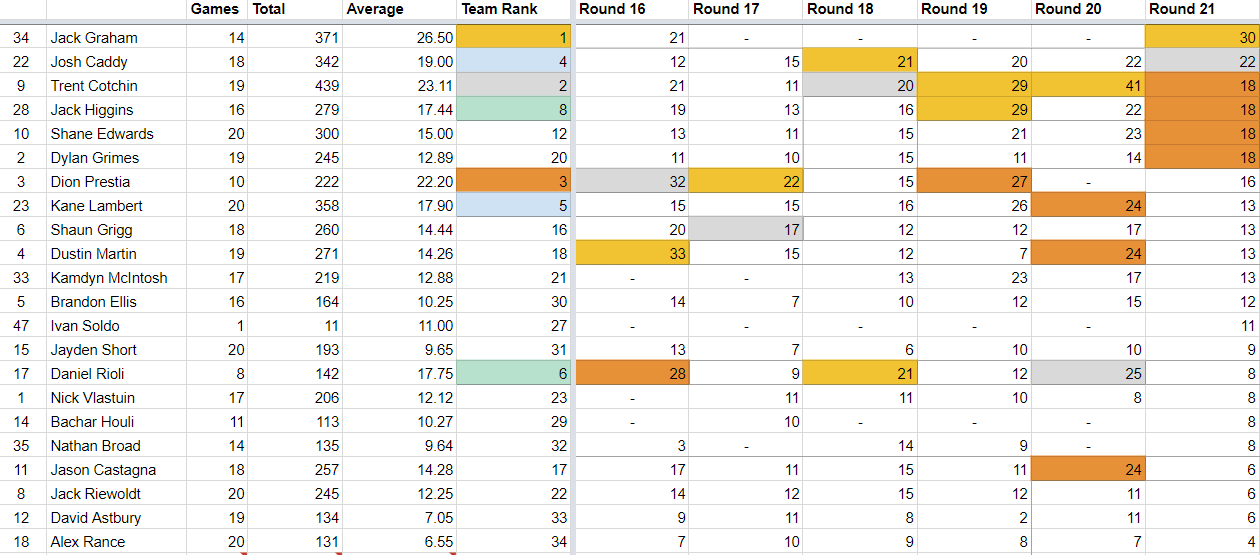Click the yellow Team Rank 1 cell
Image resolution: width=1260 pixels, height=555 pixels.
click(513, 38)
